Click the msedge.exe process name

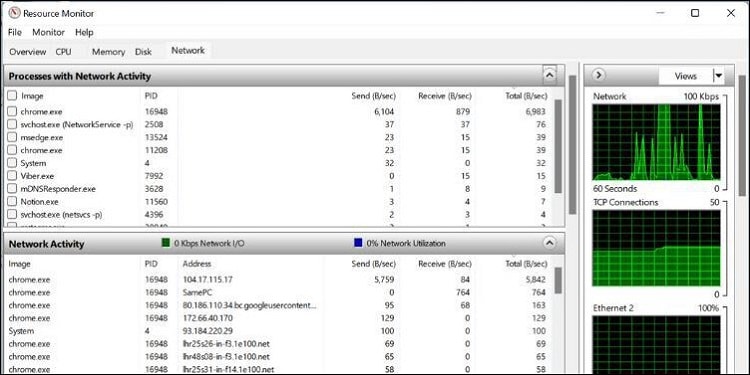pos(42,137)
